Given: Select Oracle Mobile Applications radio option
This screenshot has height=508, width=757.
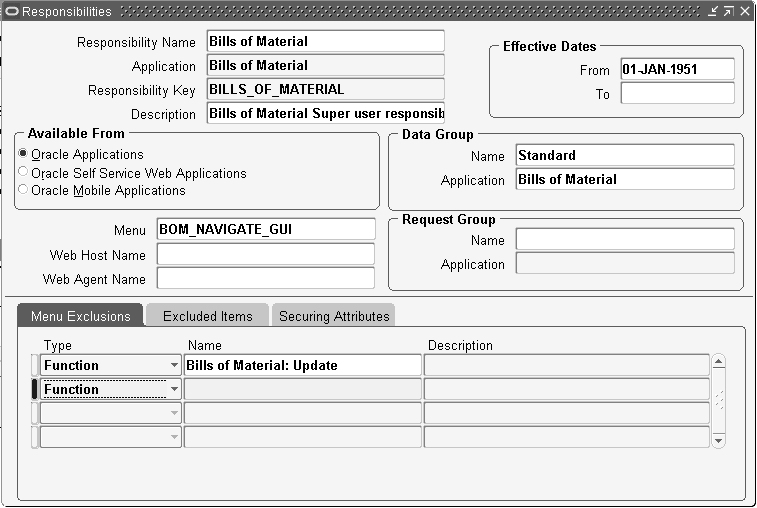Looking at the screenshot, I should 23,189.
